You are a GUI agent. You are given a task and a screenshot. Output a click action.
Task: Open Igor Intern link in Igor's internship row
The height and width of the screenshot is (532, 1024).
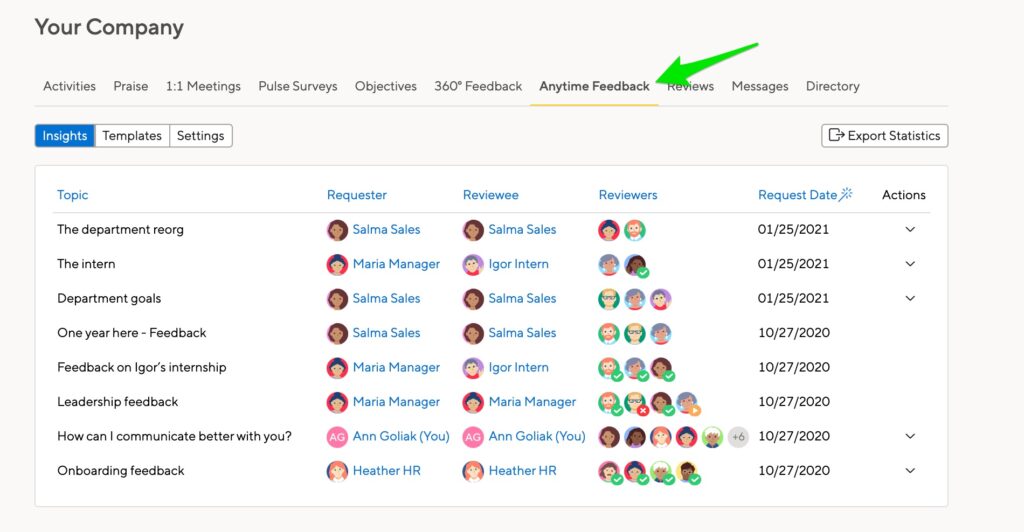(x=519, y=368)
